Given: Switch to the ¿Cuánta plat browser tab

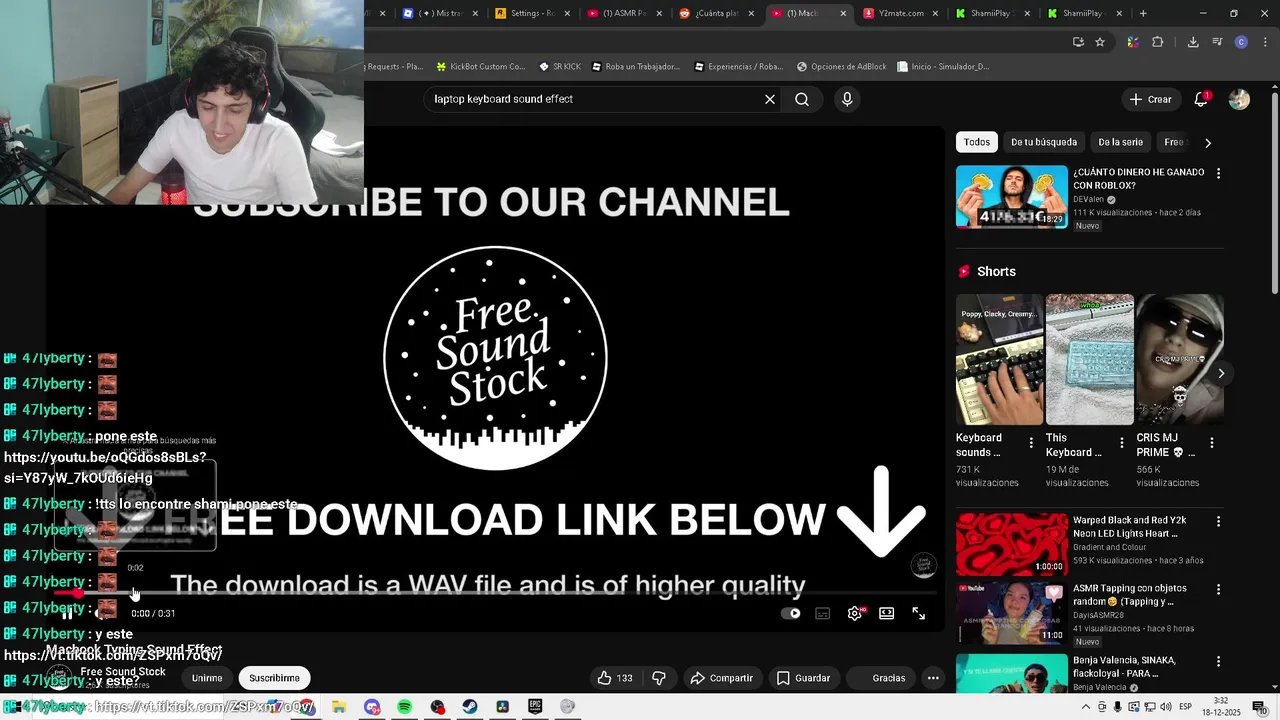Looking at the screenshot, I should pos(715,14).
